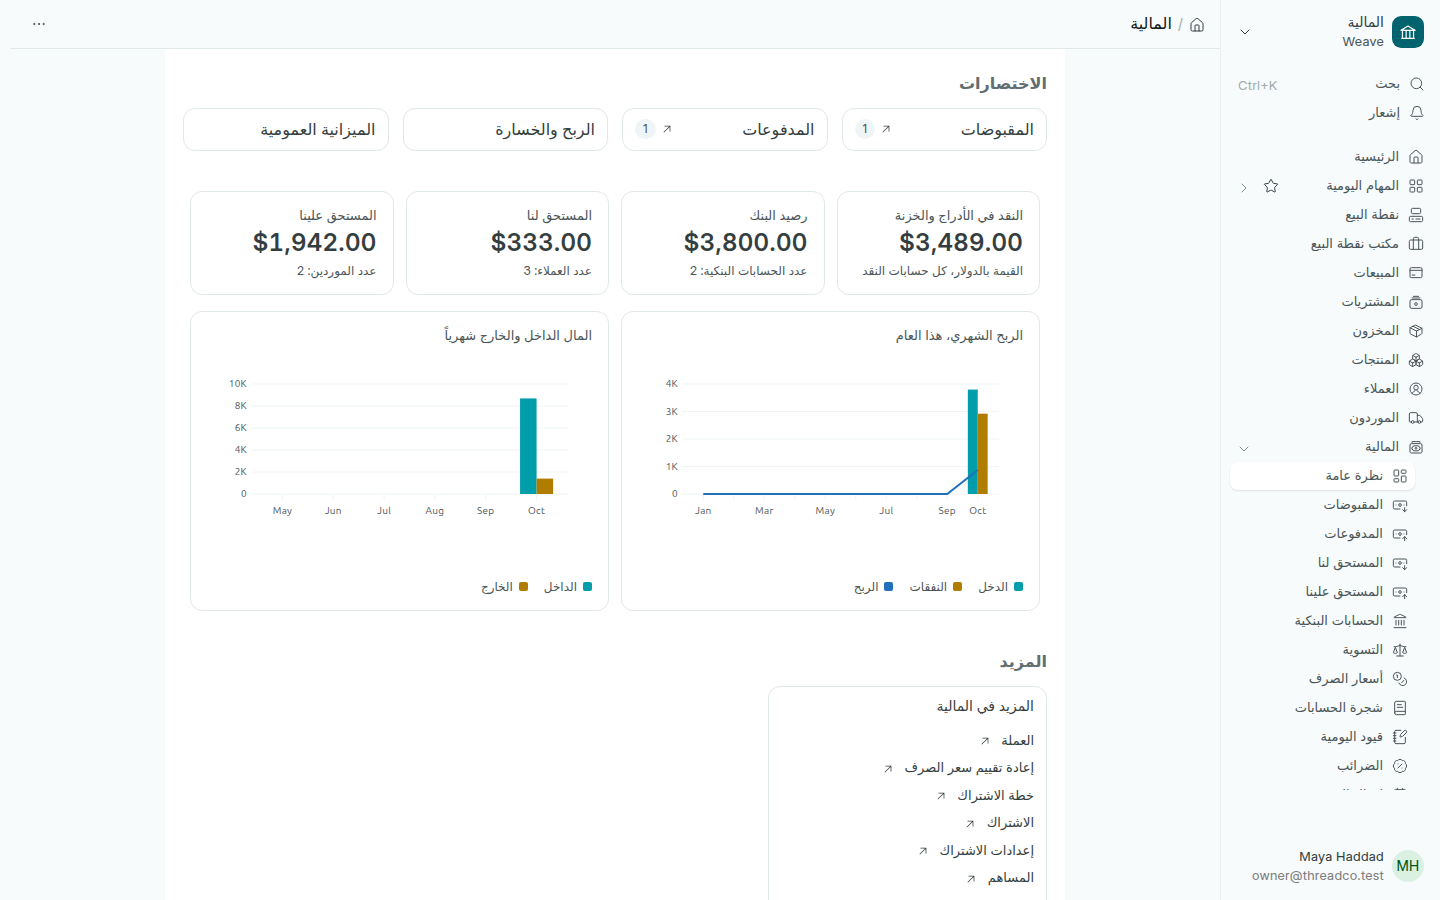Expand the Weave workspace switcher chevron
This screenshot has width=1440, height=900.
tap(1245, 32)
